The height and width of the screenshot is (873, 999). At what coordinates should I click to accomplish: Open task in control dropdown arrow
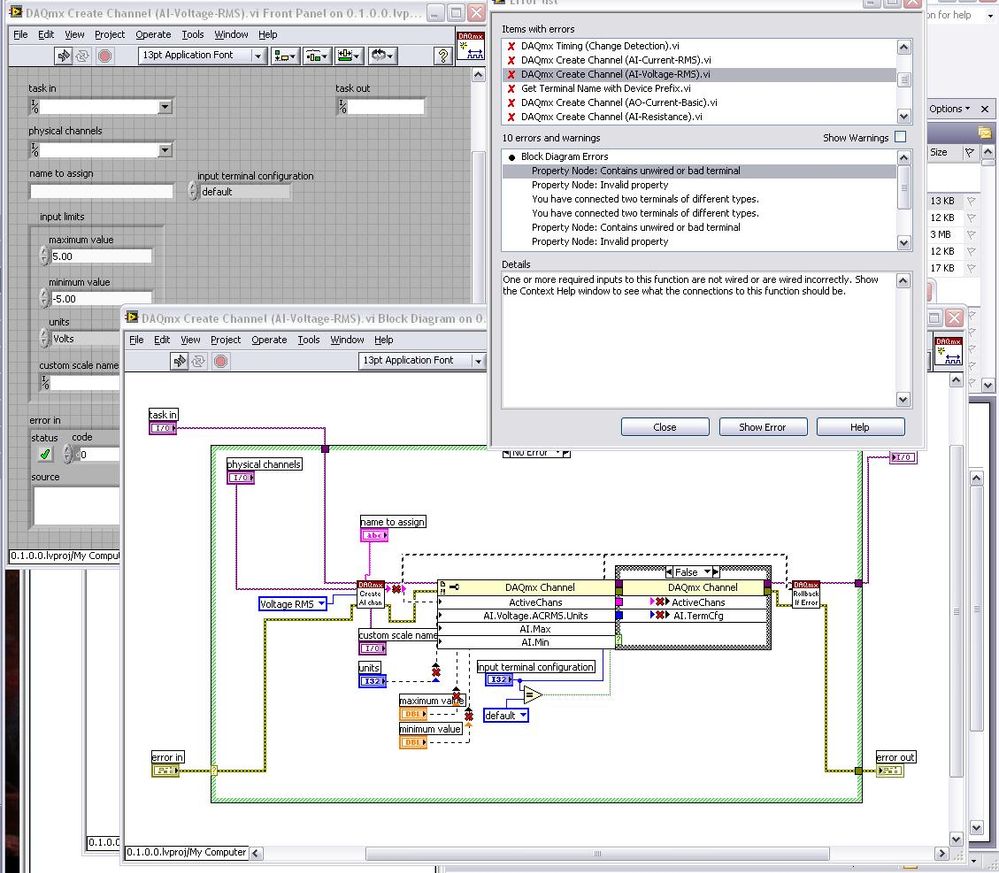point(165,106)
